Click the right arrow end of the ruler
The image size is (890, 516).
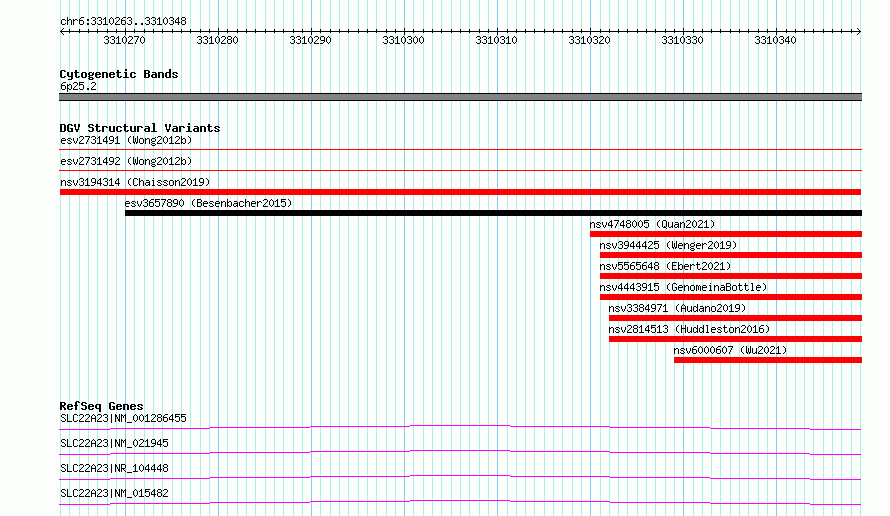[859, 32]
